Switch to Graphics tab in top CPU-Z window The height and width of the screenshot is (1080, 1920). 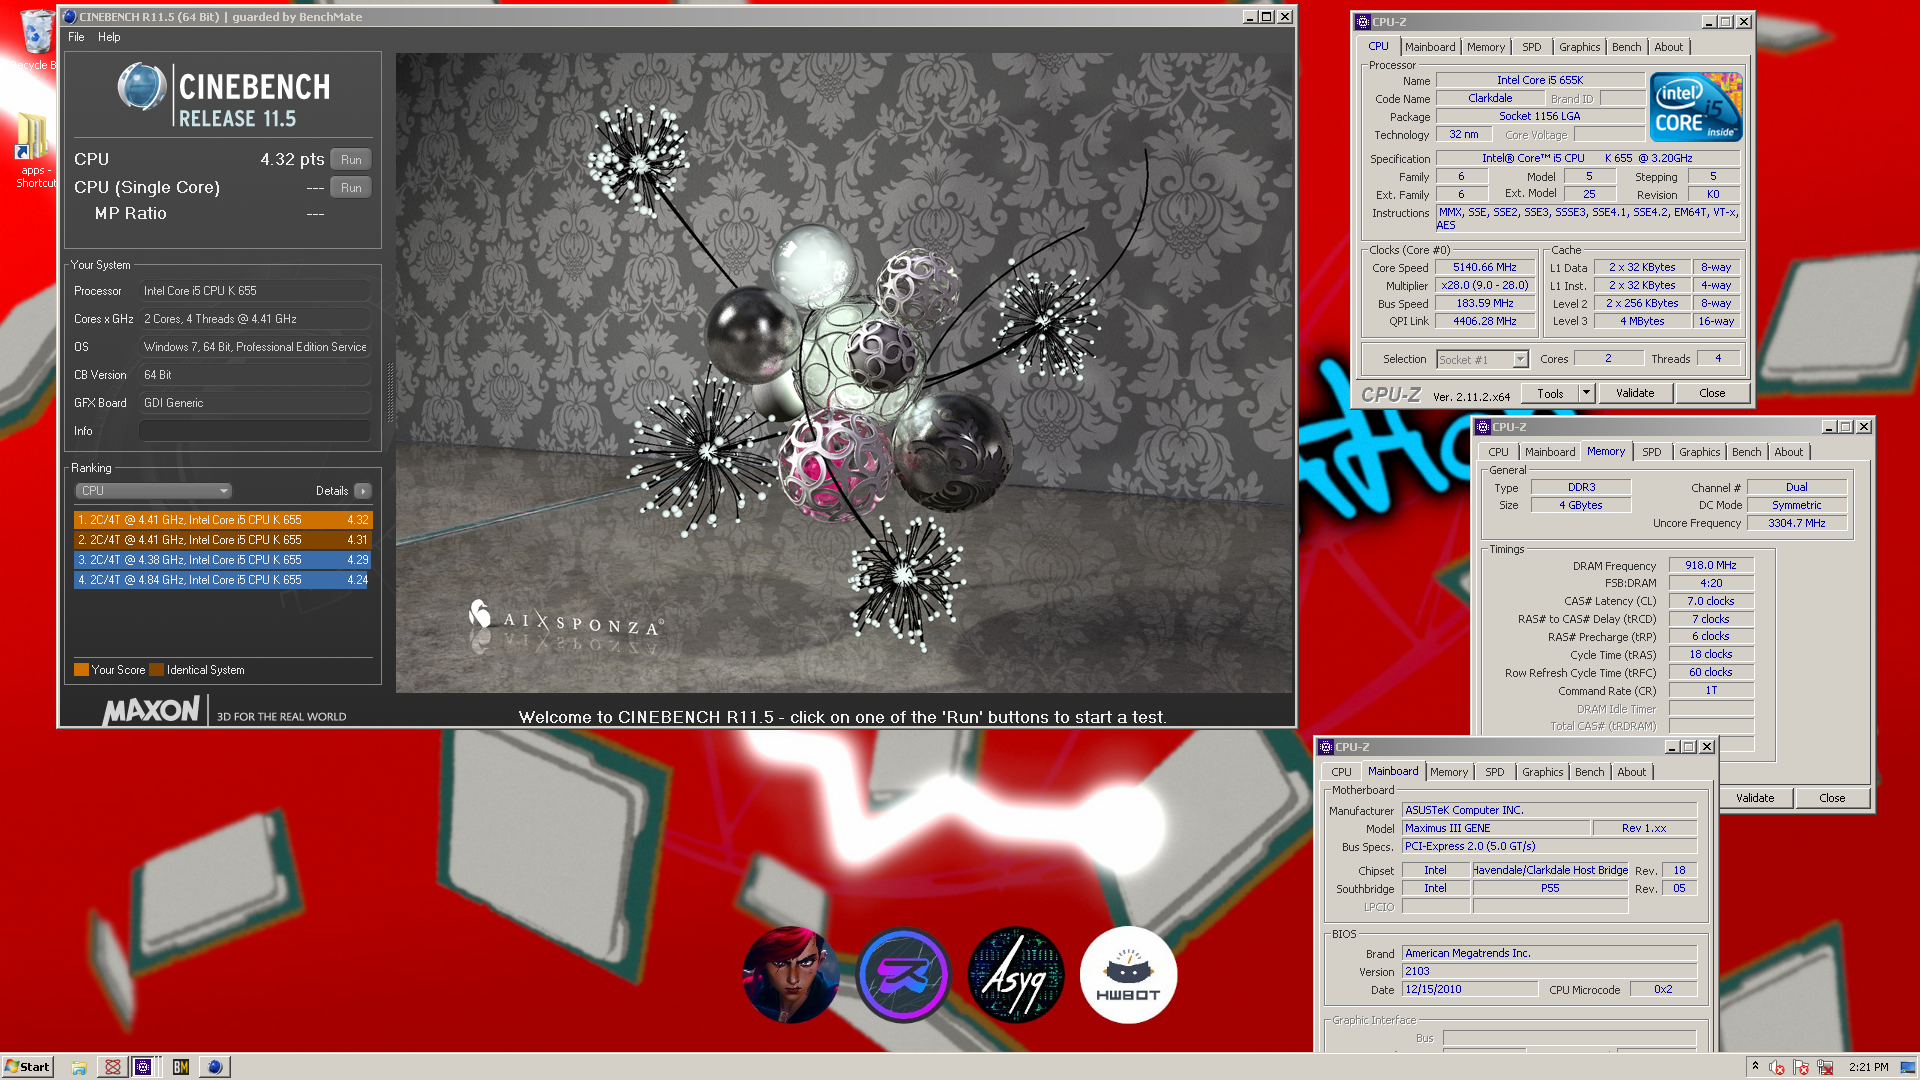point(1579,47)
